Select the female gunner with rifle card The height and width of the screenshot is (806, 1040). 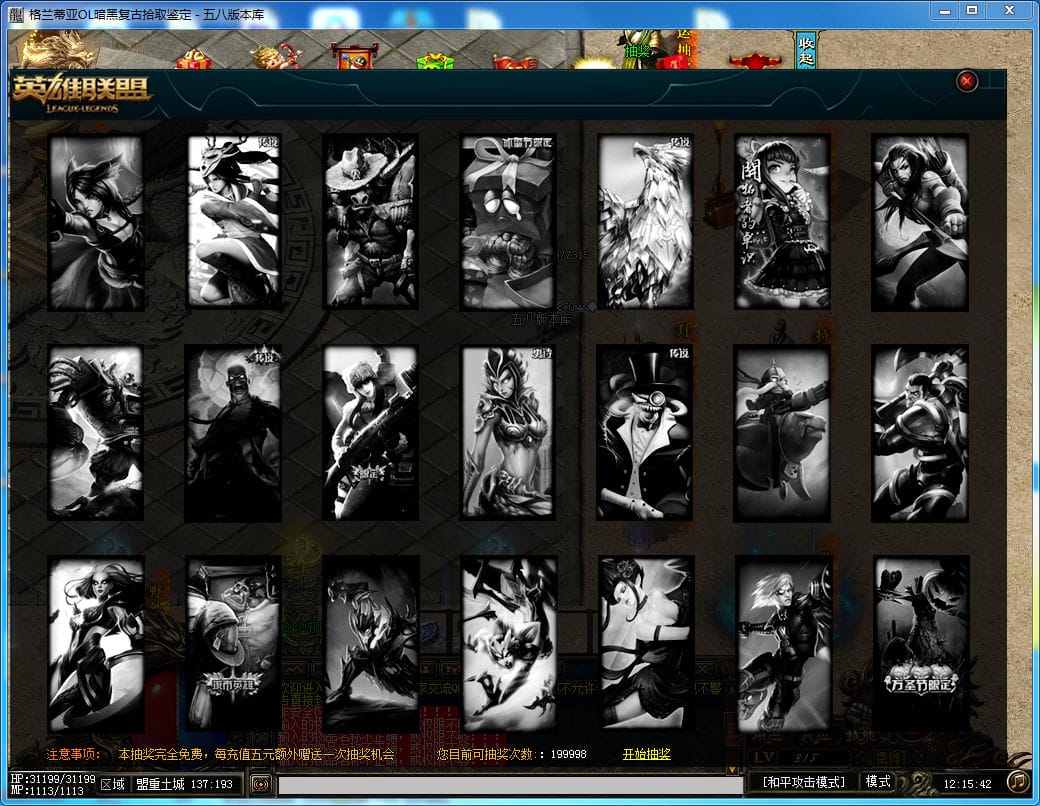pos(371,432)
